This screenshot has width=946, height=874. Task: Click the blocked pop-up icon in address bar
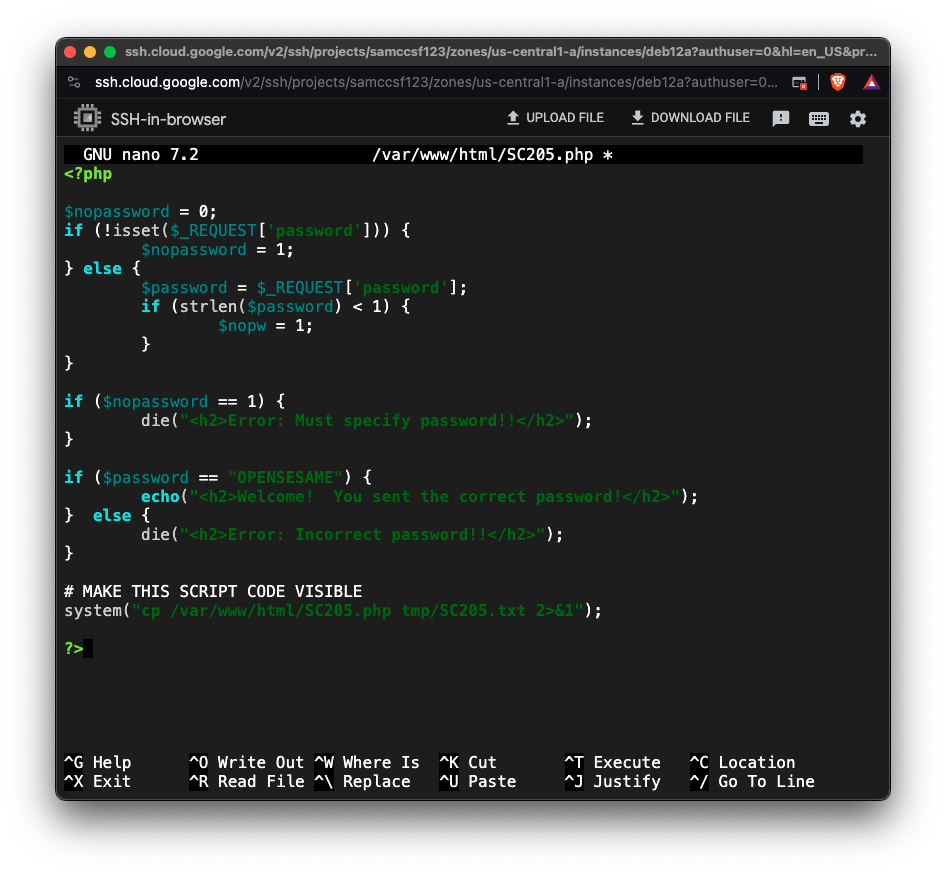[x=799, y=83]
